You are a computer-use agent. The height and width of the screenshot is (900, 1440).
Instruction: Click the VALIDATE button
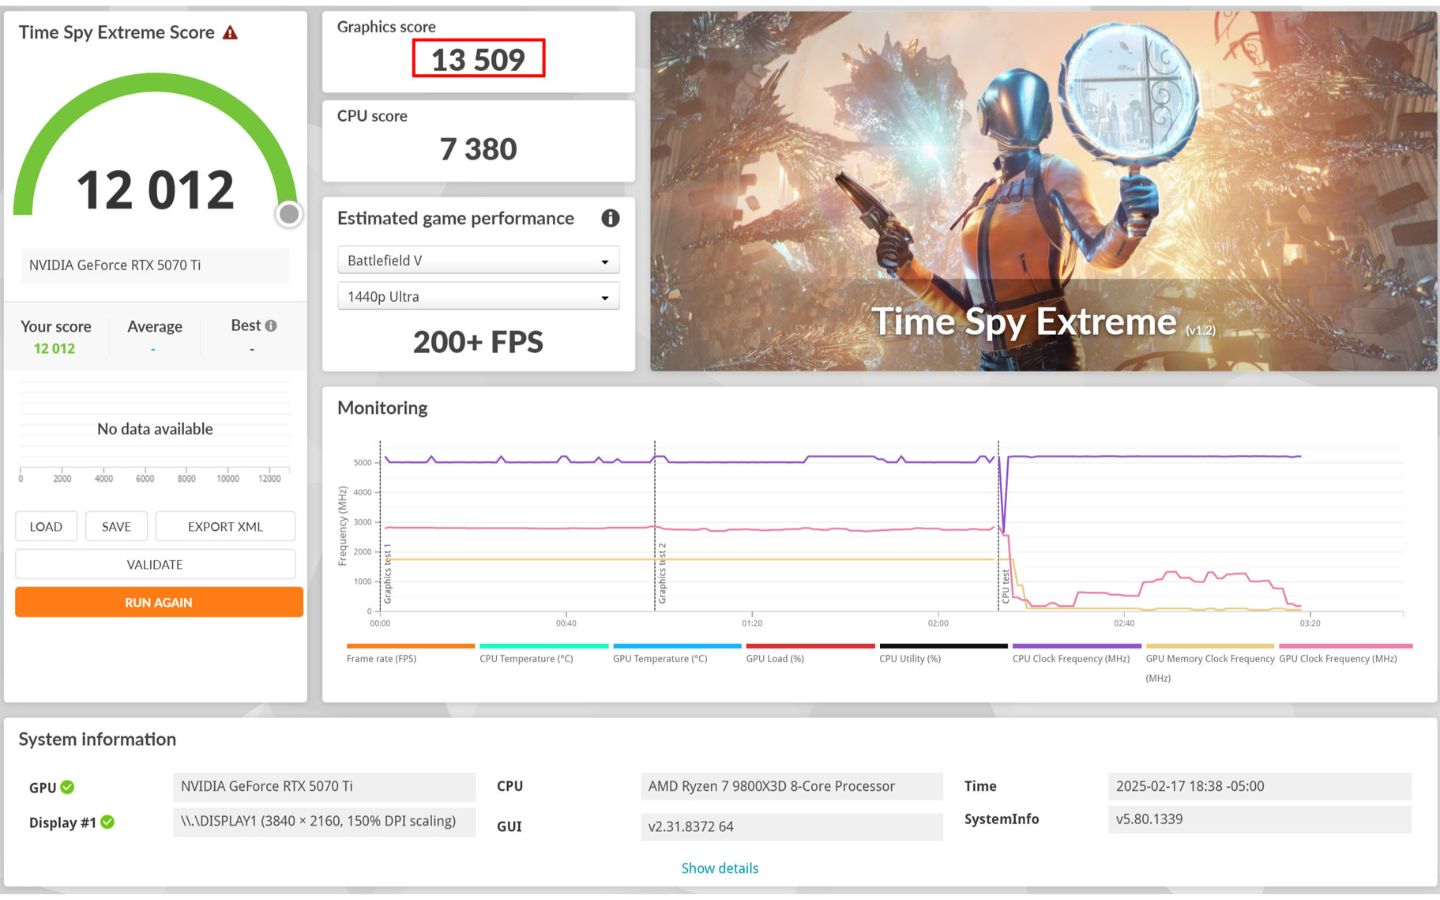(x=154, y=564)
